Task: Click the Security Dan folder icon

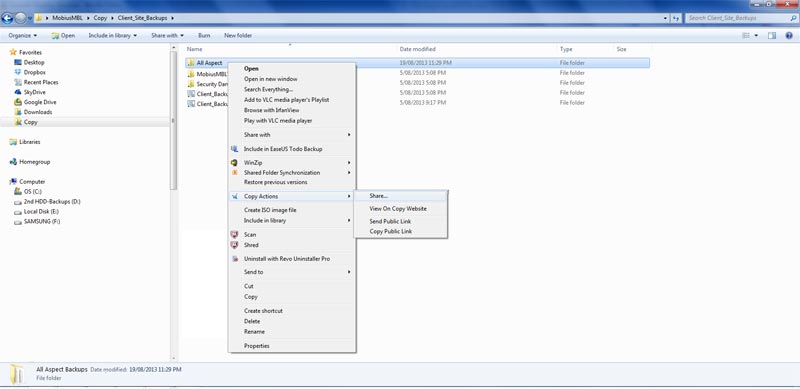Action: tap(191, 83)
